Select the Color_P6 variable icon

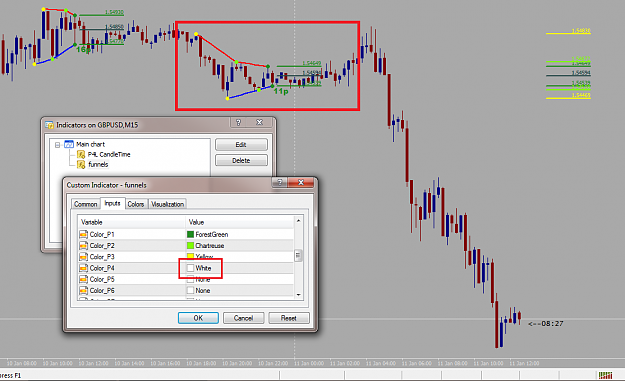(x=83, y=291)
